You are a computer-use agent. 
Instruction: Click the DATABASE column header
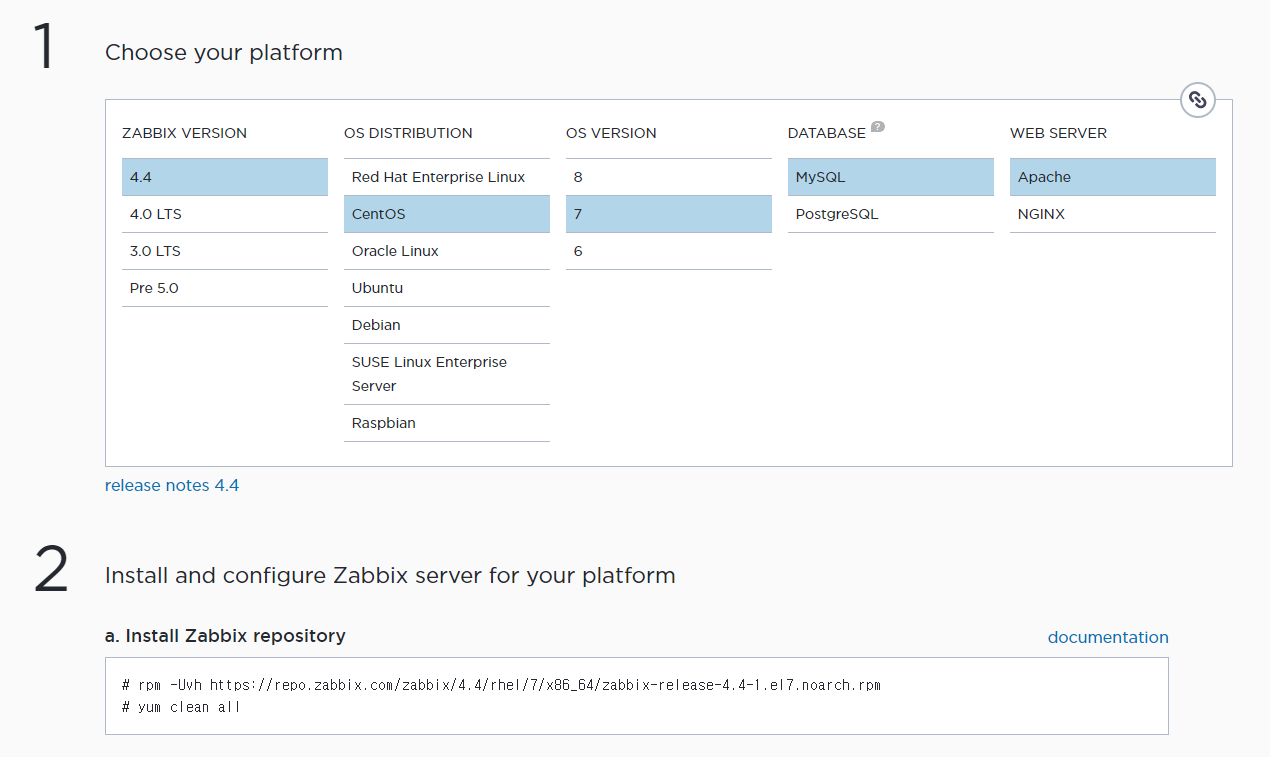pos(827,133)
